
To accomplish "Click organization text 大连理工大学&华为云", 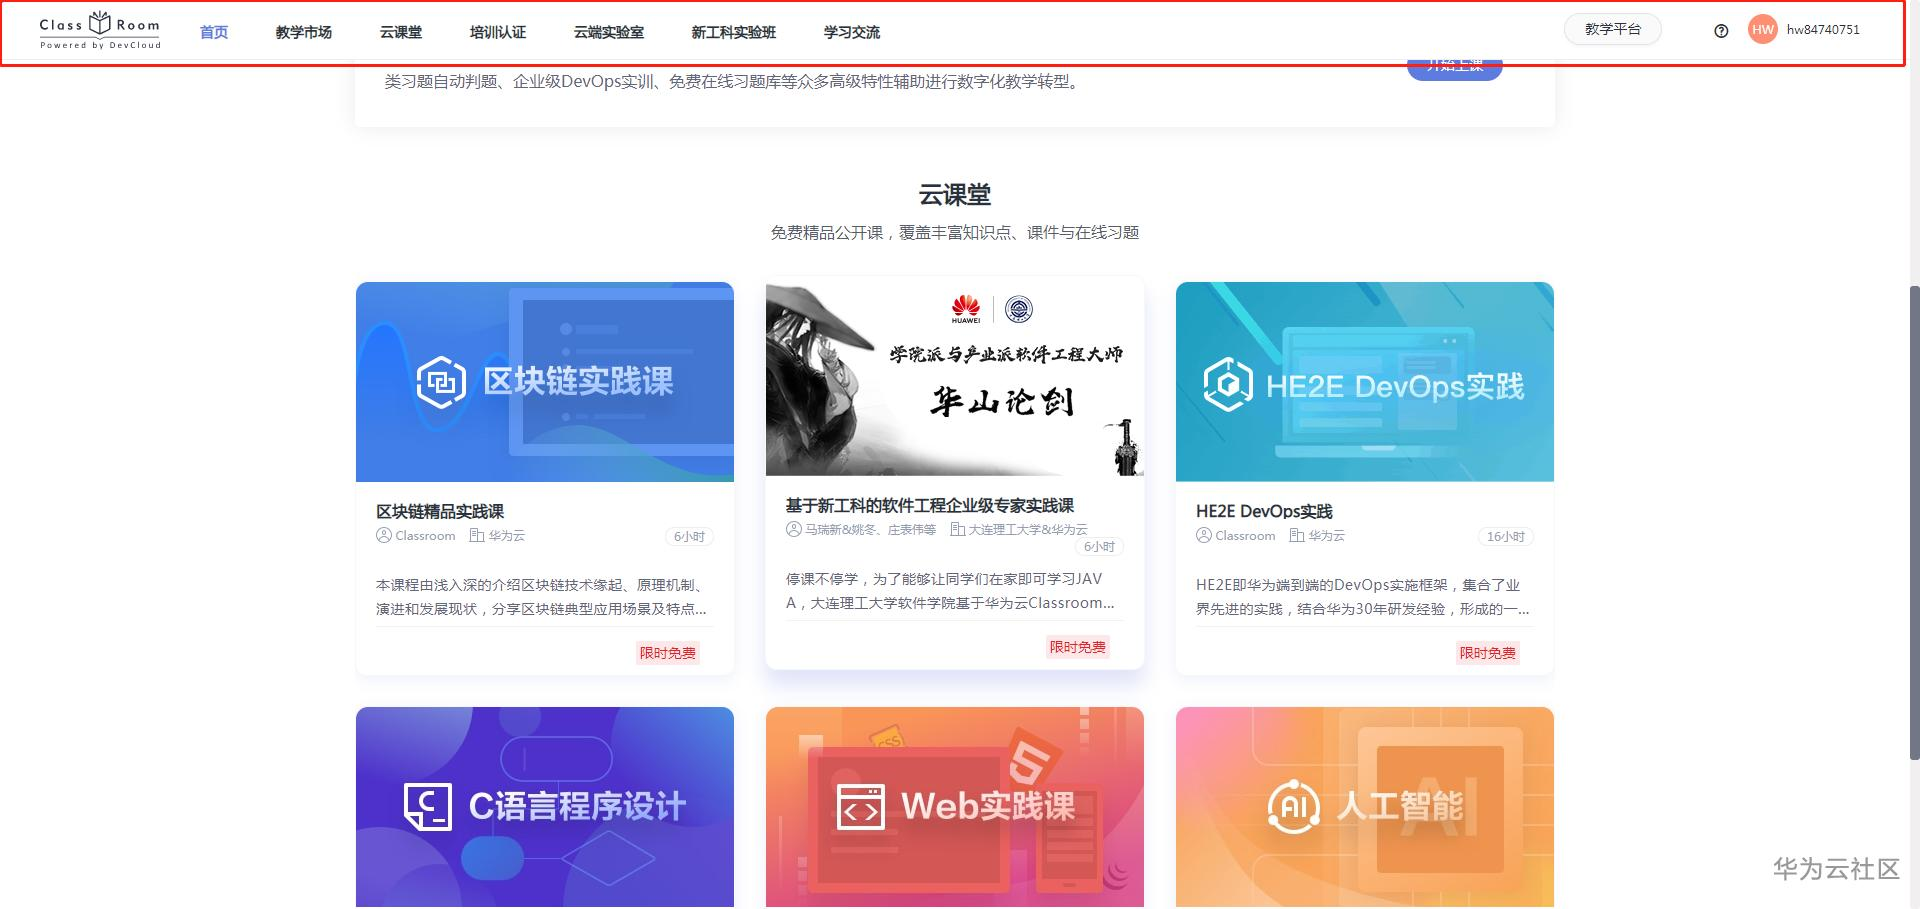I will click(x=1028, y=530).
